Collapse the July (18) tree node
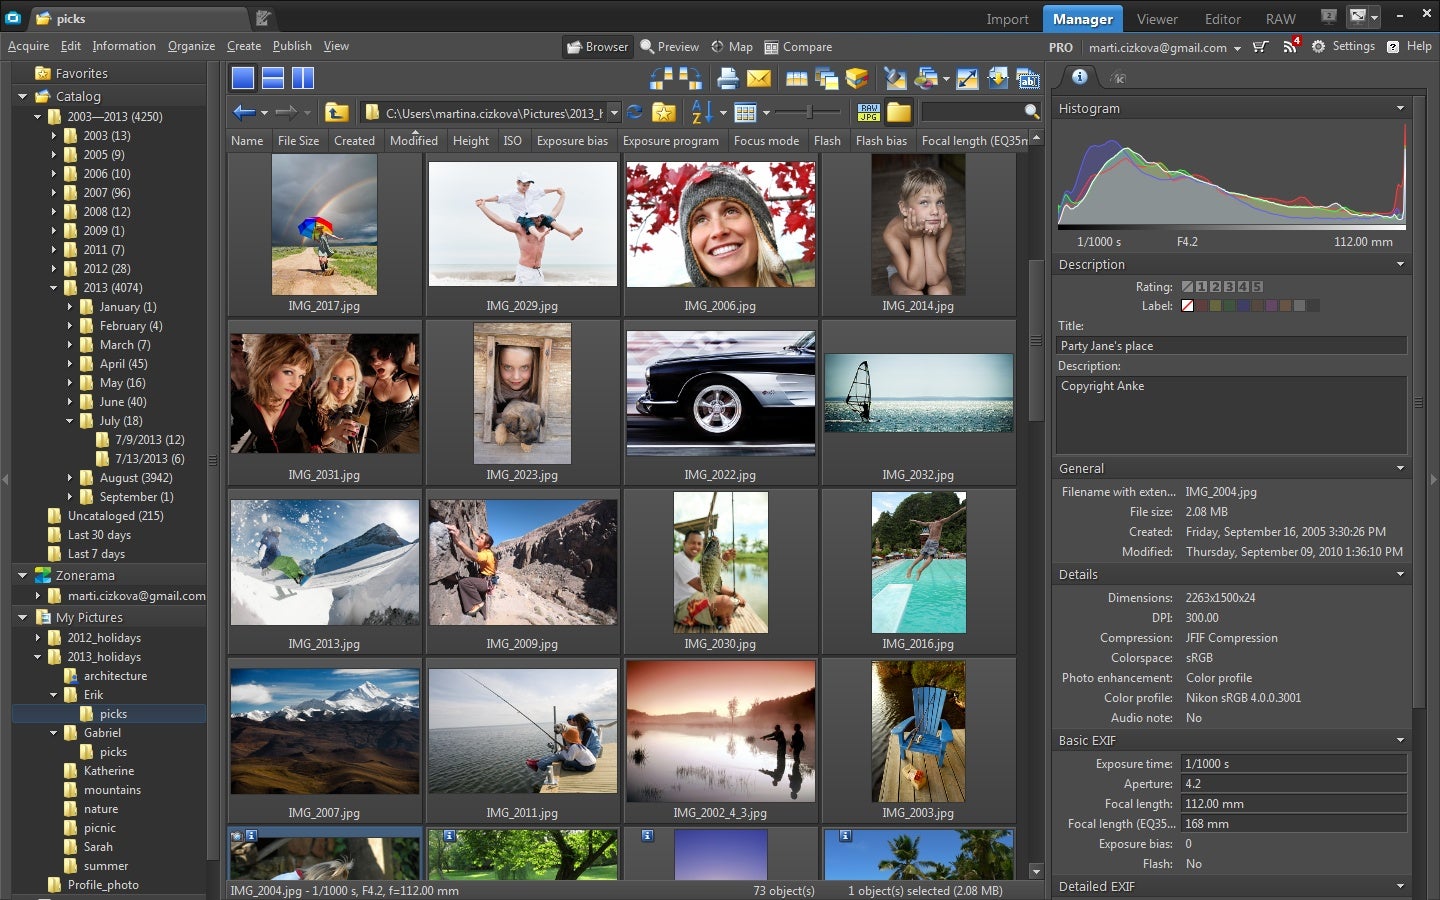1440x900 pixels. click(x=70, y=421)
